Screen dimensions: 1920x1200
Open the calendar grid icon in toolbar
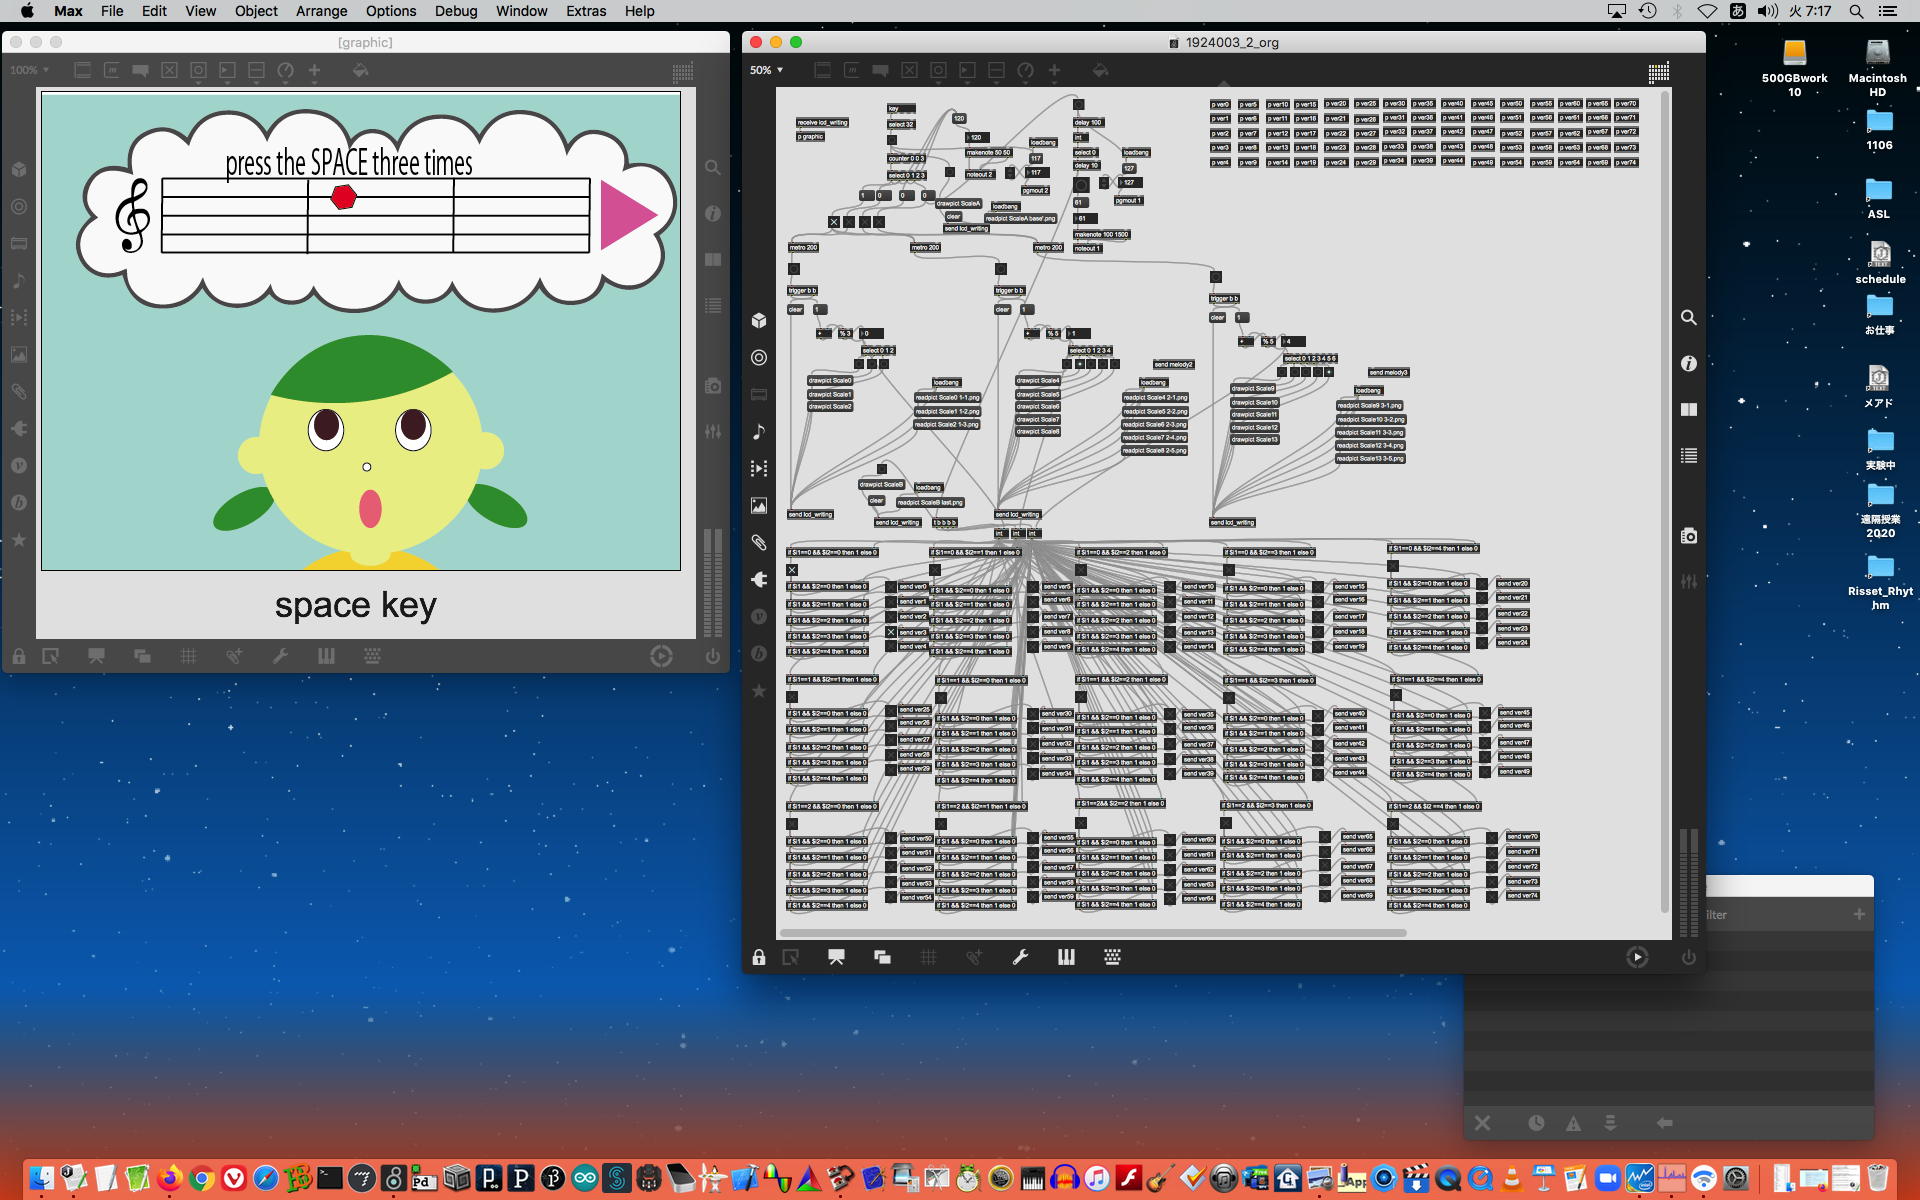tap(1658, 72)
